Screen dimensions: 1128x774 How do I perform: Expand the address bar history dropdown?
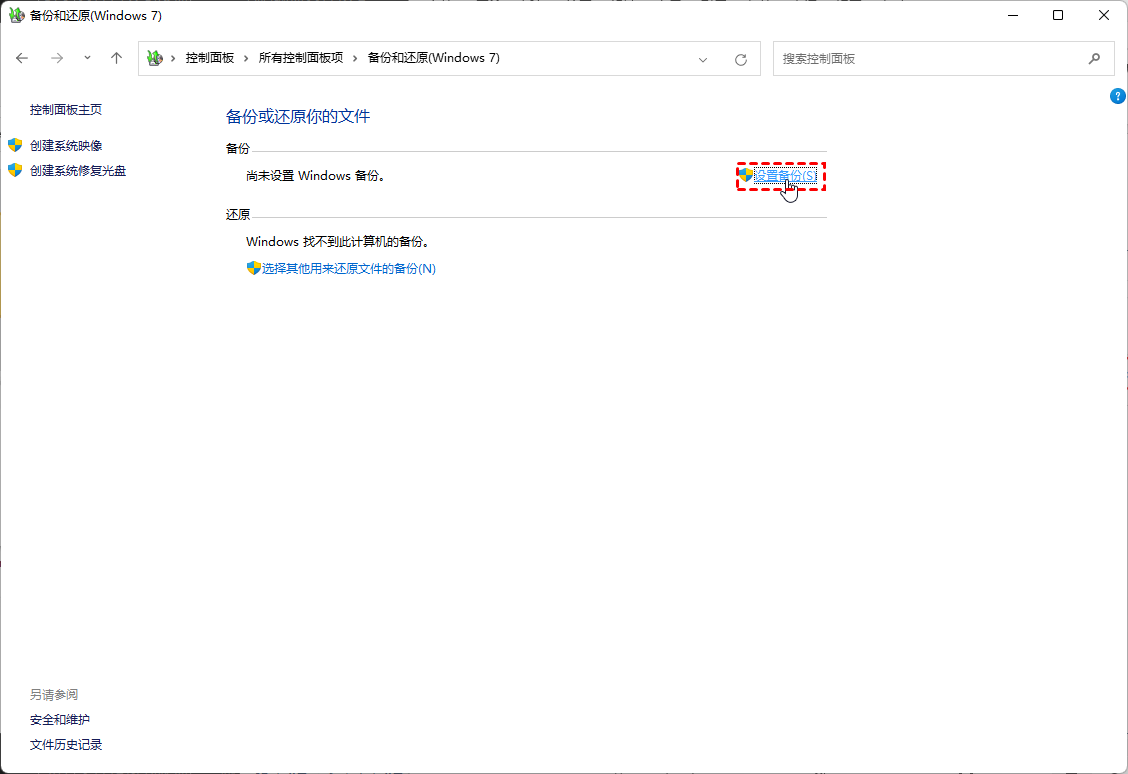pos(703,59)
